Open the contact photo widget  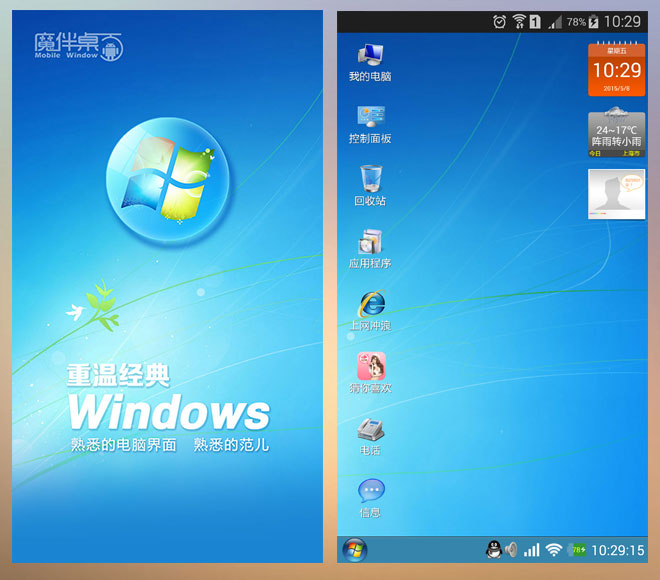coord(616,194)
